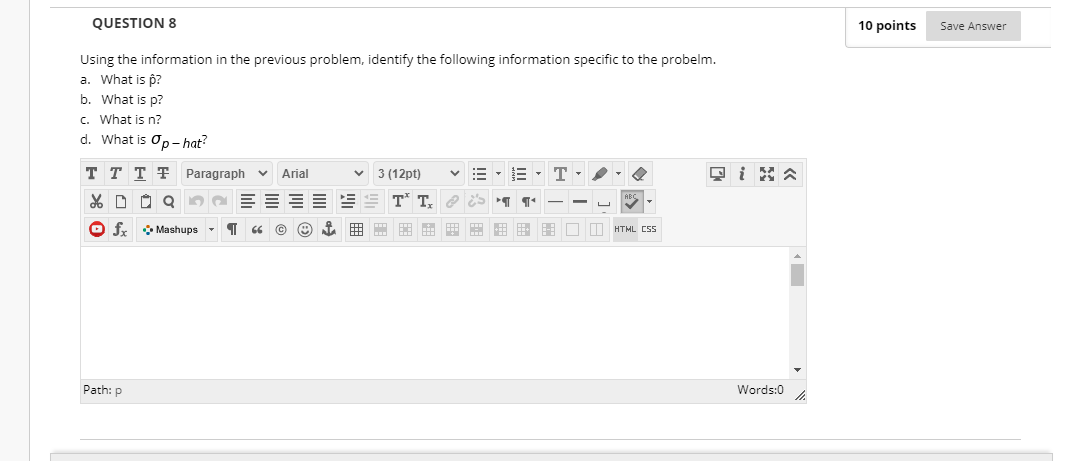1070x461 pixels.
Task: Launch the math equation editor fx
Action: 120,230
